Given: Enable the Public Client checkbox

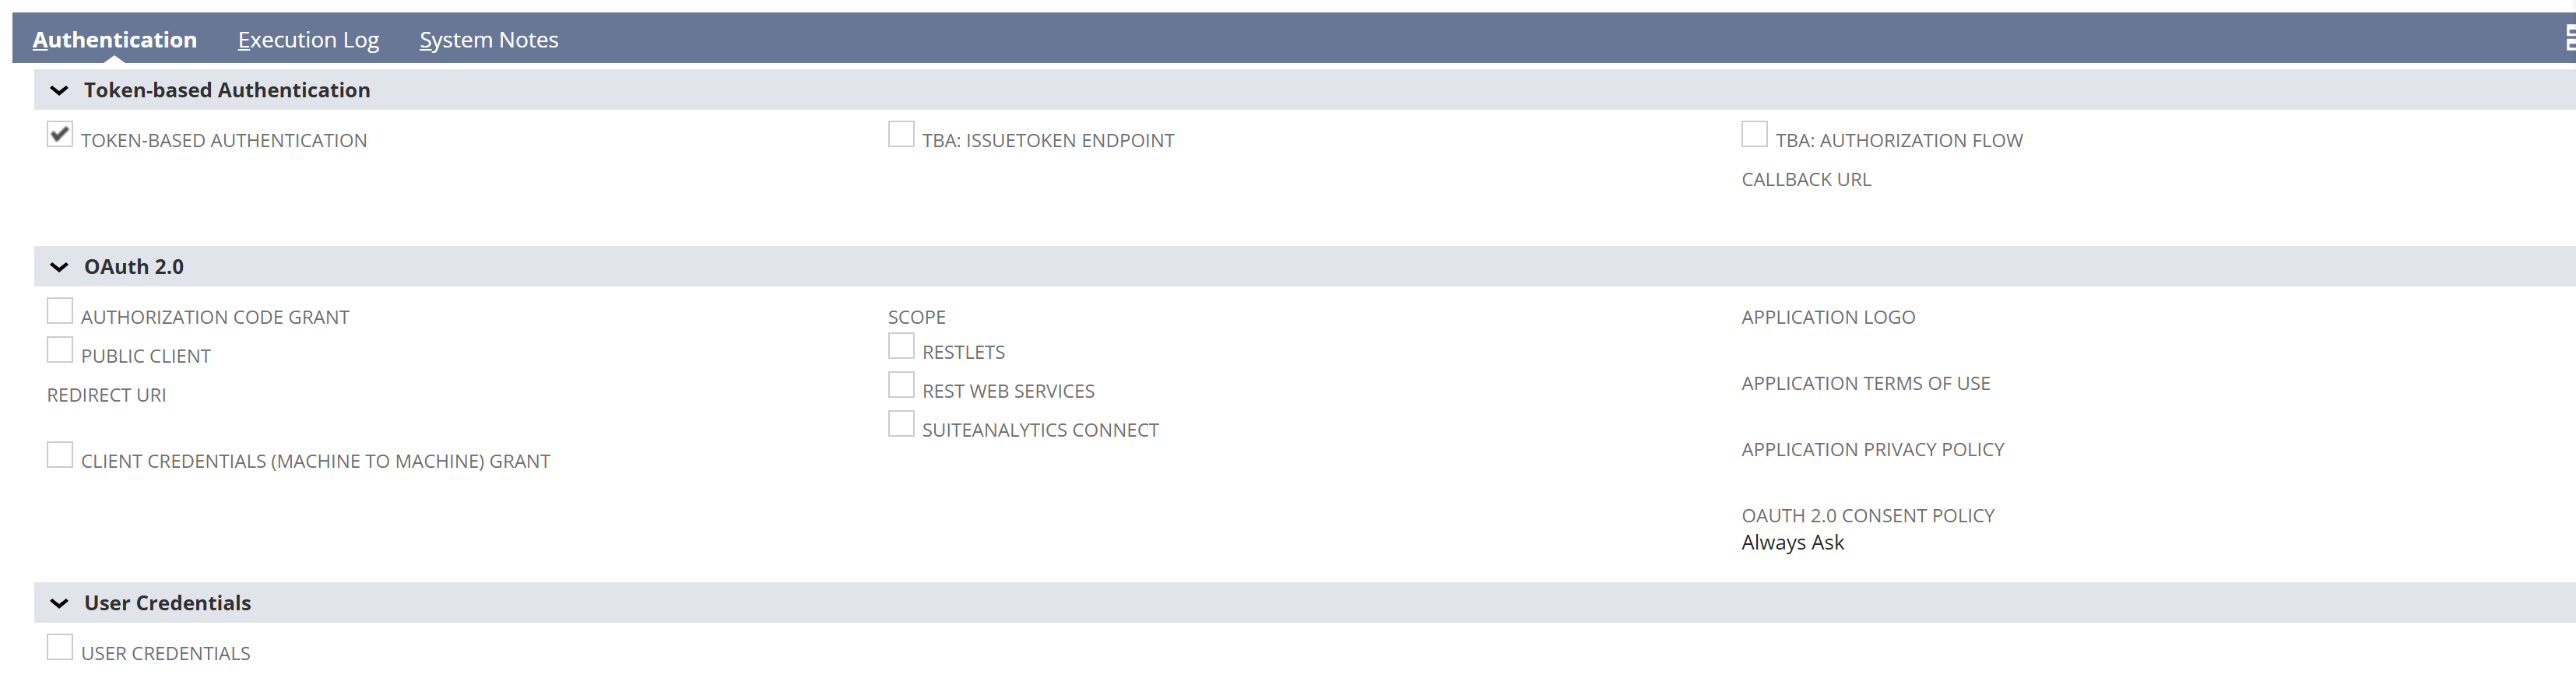Looking at the screenshot, I should tap(60, 350).
